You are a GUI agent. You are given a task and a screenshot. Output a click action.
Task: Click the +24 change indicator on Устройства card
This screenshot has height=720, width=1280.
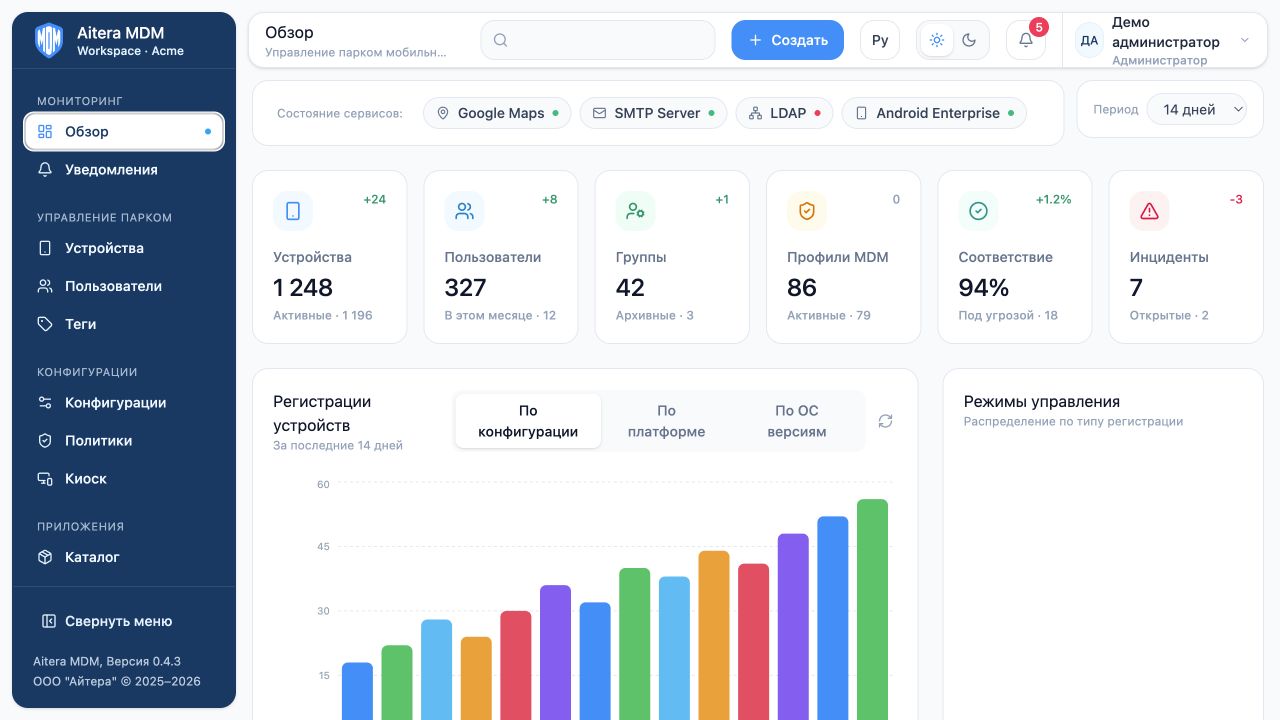click(x=374, y=199)
